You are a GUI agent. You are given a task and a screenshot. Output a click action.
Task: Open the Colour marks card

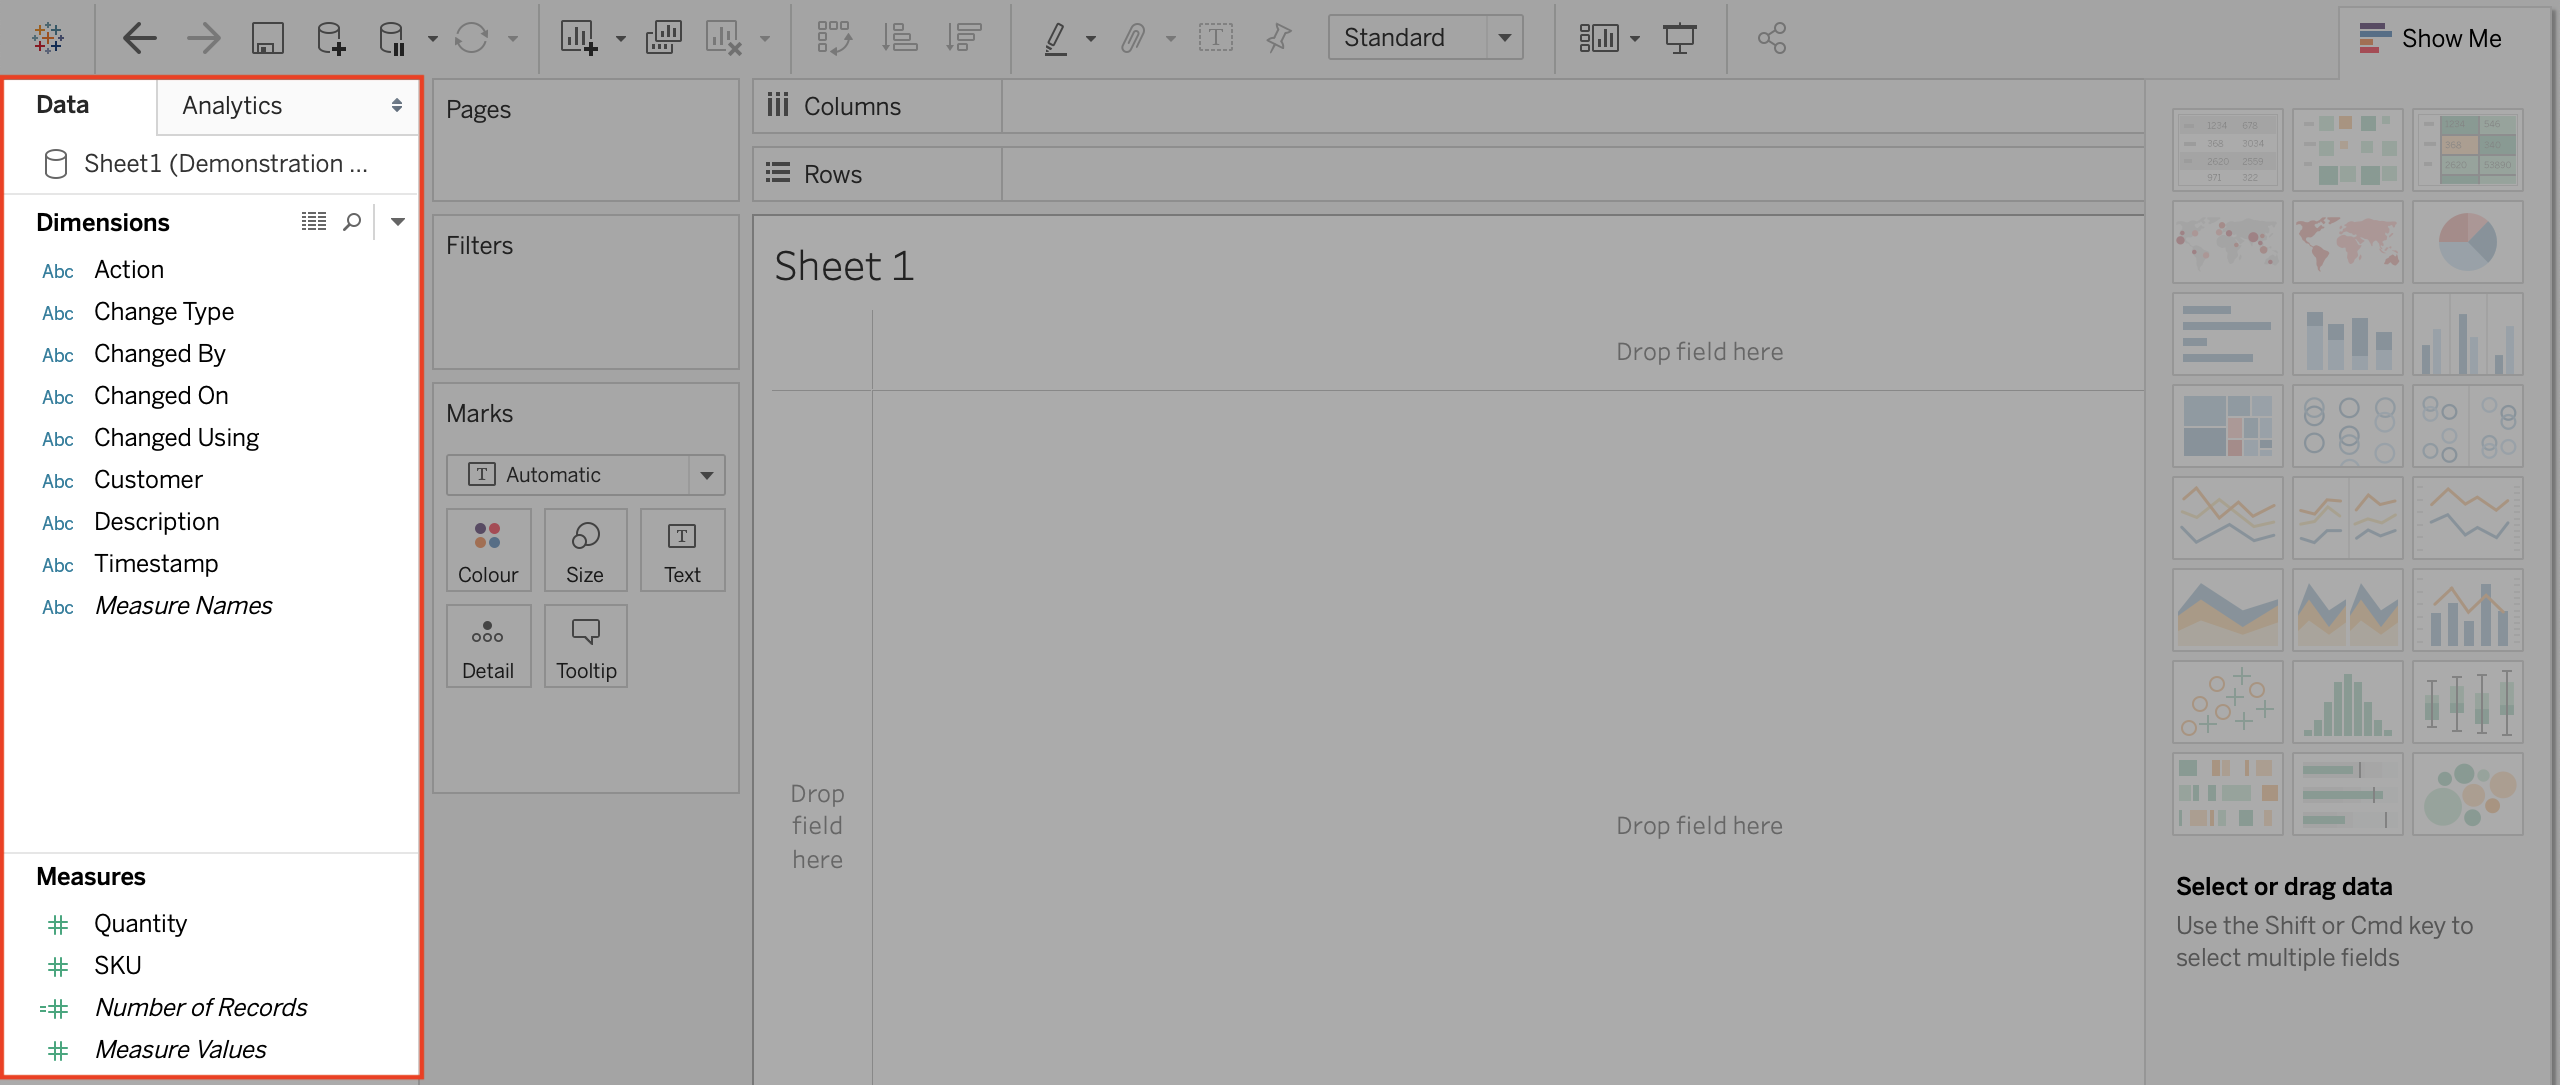(488, 551)
